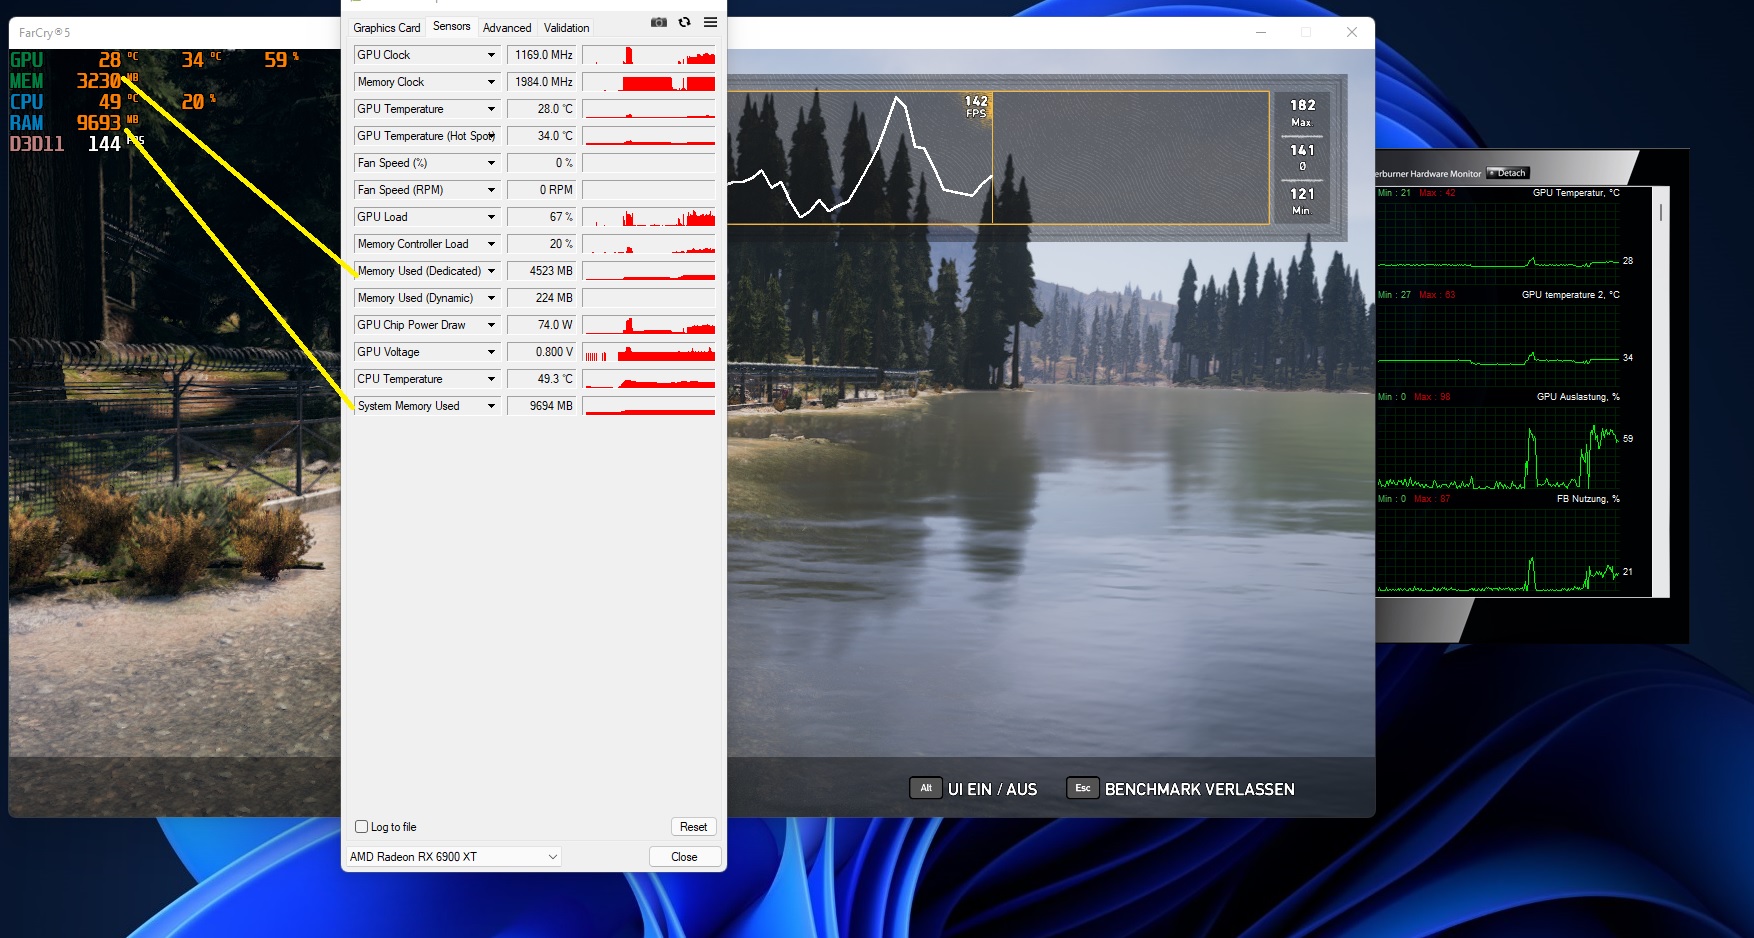Click UI EIN / AUS in the benchmark

tap(992, 789)
